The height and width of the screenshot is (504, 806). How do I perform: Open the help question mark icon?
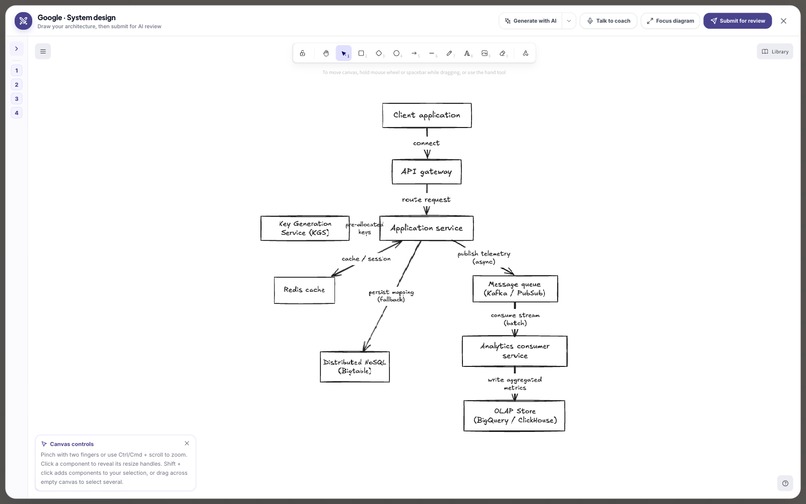pyautogui.click(x=785, y=483)
